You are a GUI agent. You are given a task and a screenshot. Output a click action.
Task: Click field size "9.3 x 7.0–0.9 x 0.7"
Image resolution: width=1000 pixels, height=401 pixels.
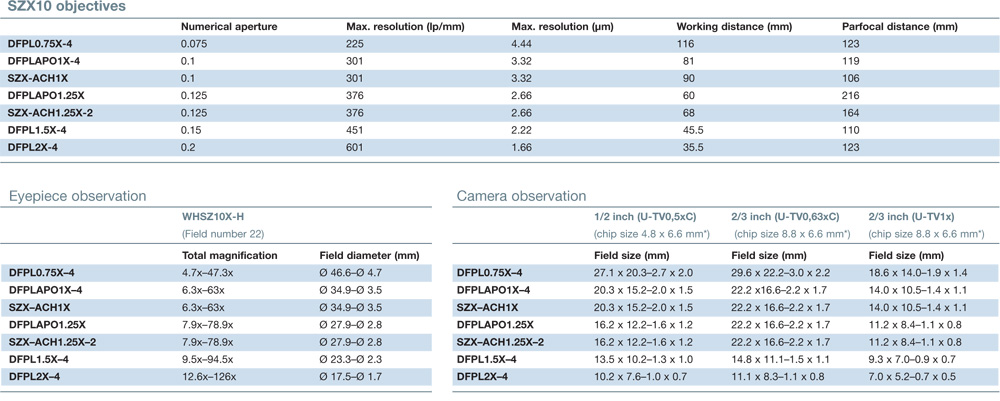point(913,360)
